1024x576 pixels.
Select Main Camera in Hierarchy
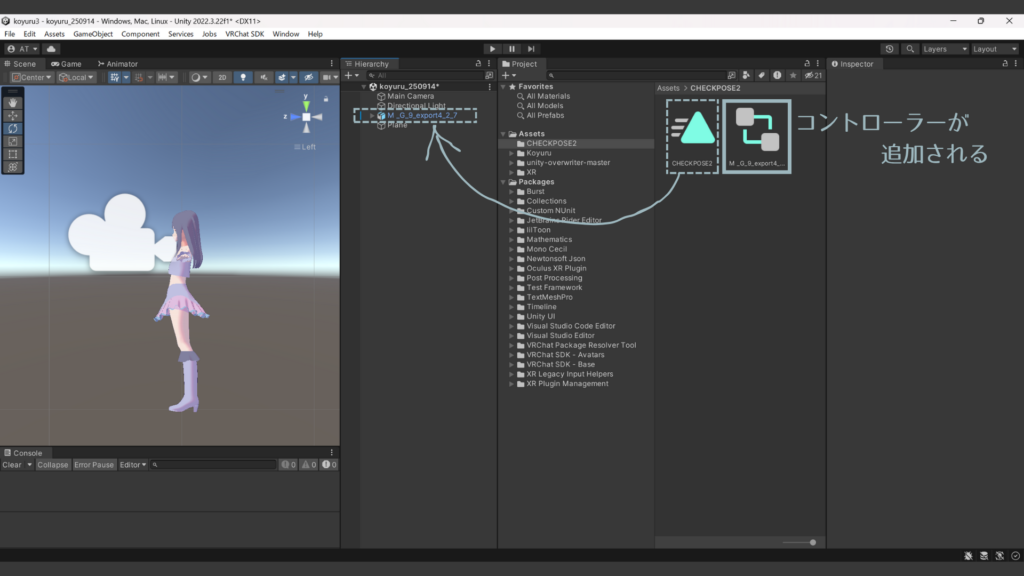410,96
